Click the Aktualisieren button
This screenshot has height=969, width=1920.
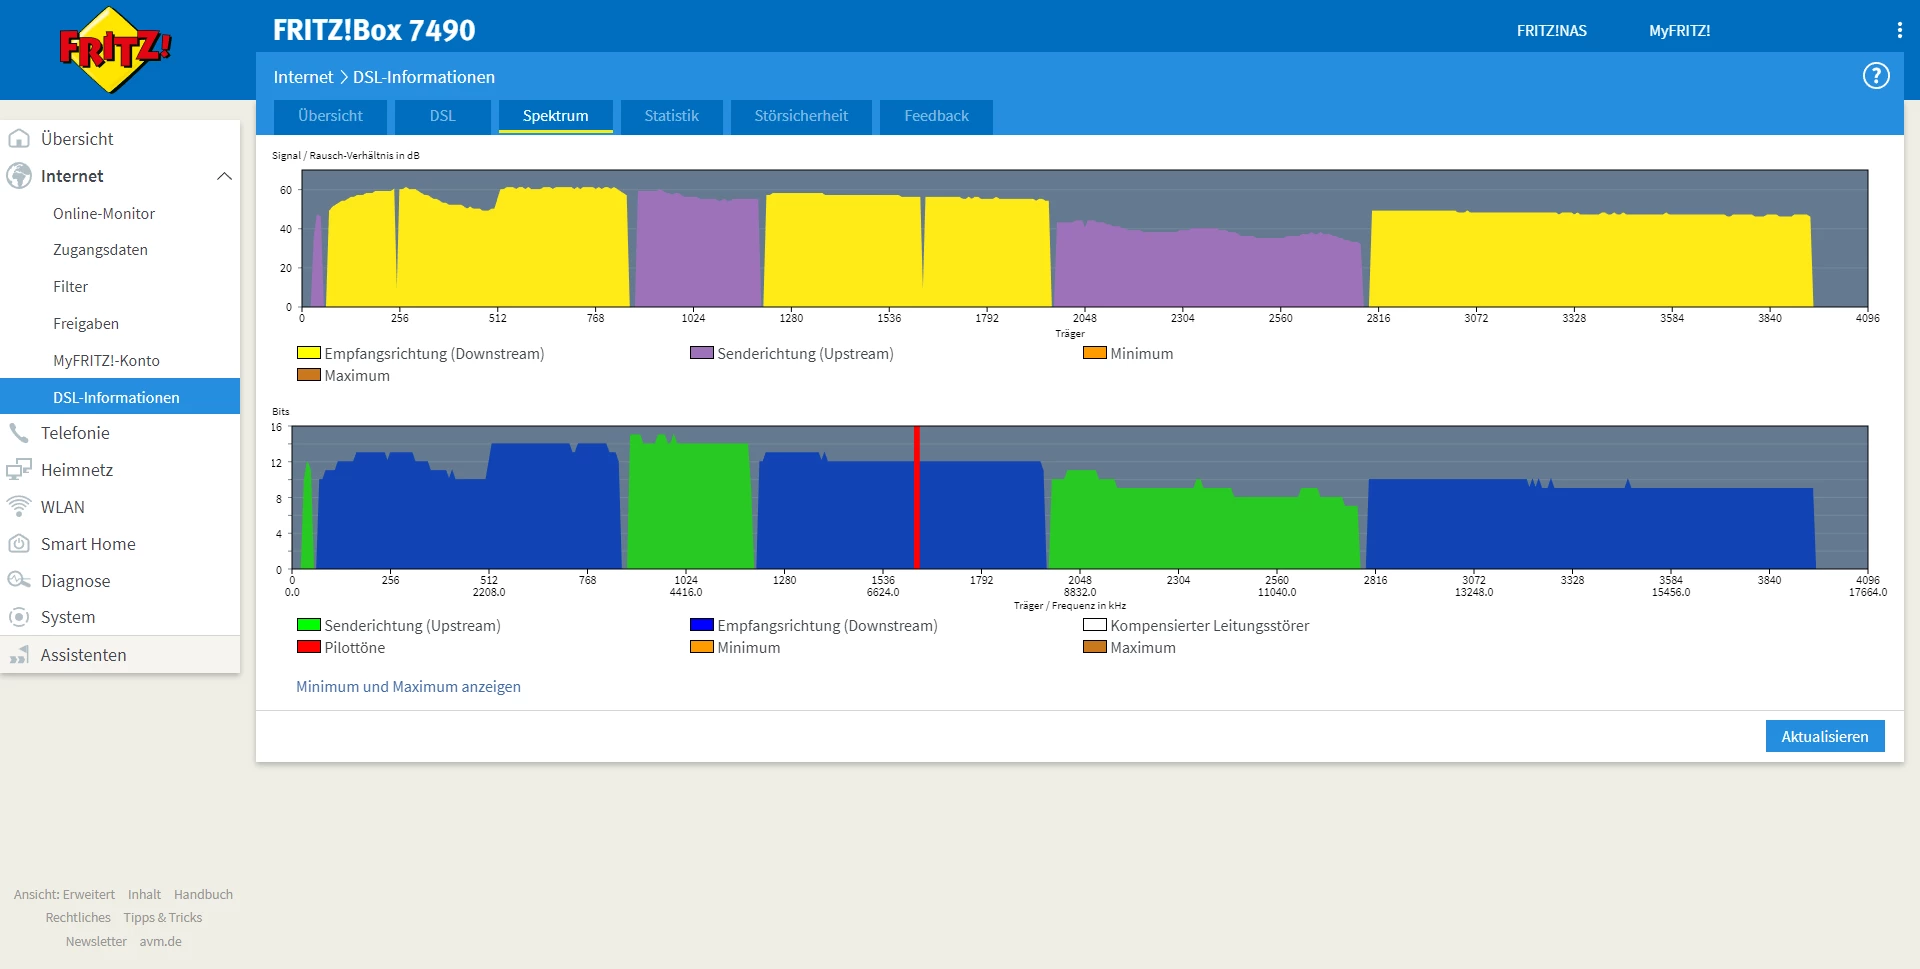click(1825, 736)
